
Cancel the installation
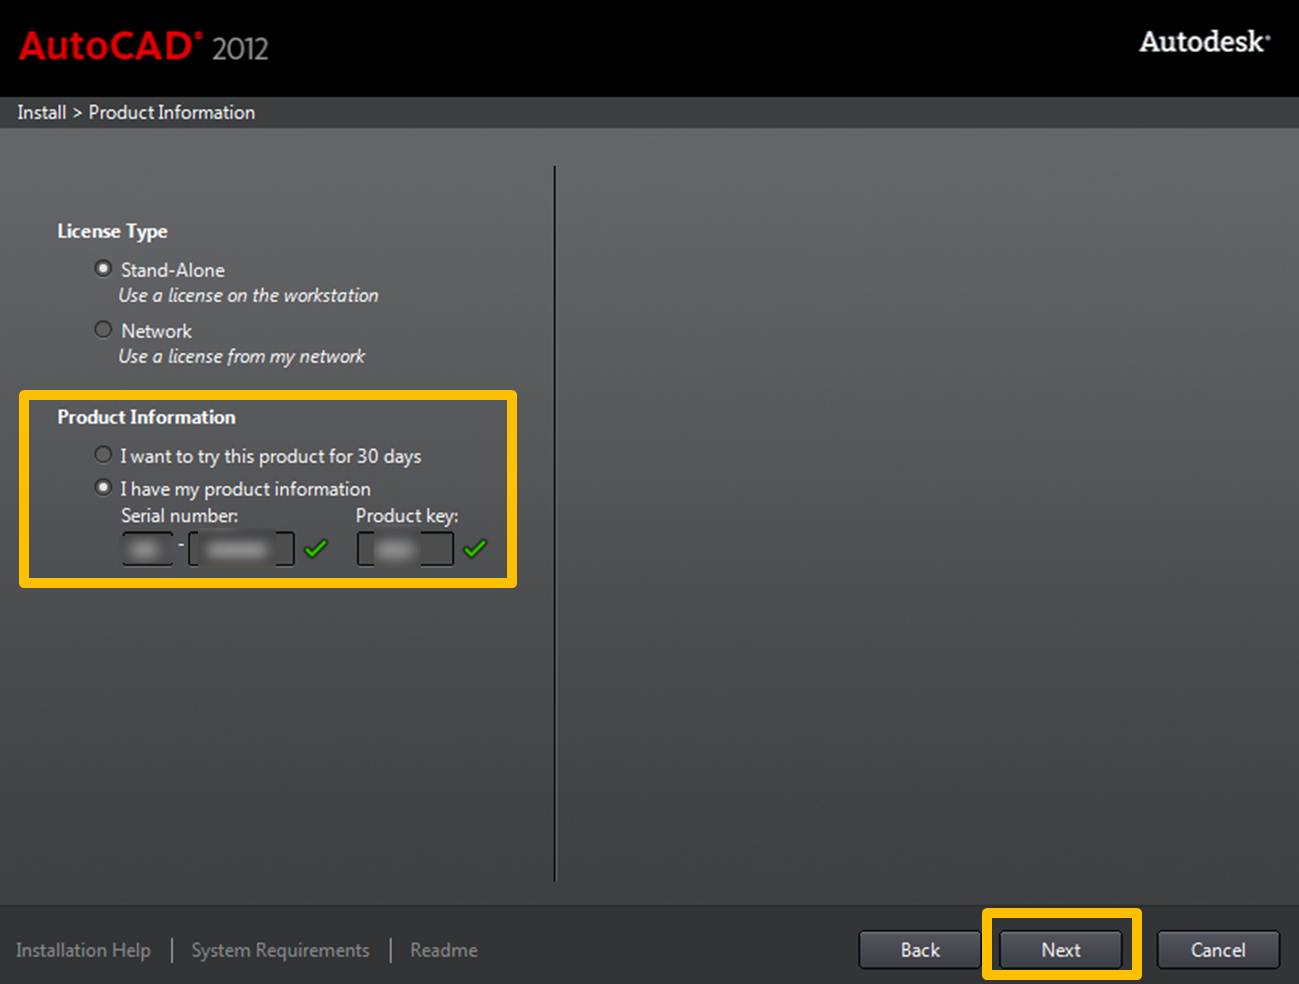[x=1217, y=950]
